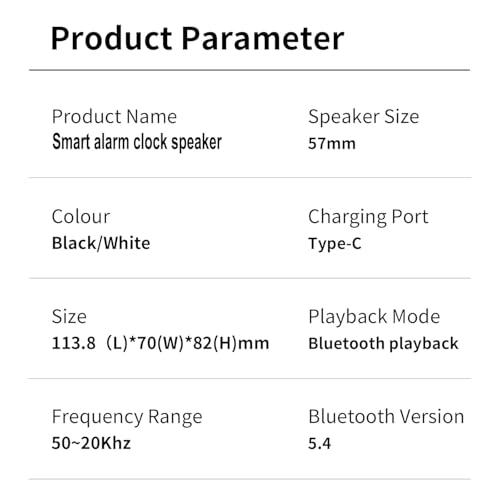
Task: Click the Black/White colour value
Action: point(101,243)
